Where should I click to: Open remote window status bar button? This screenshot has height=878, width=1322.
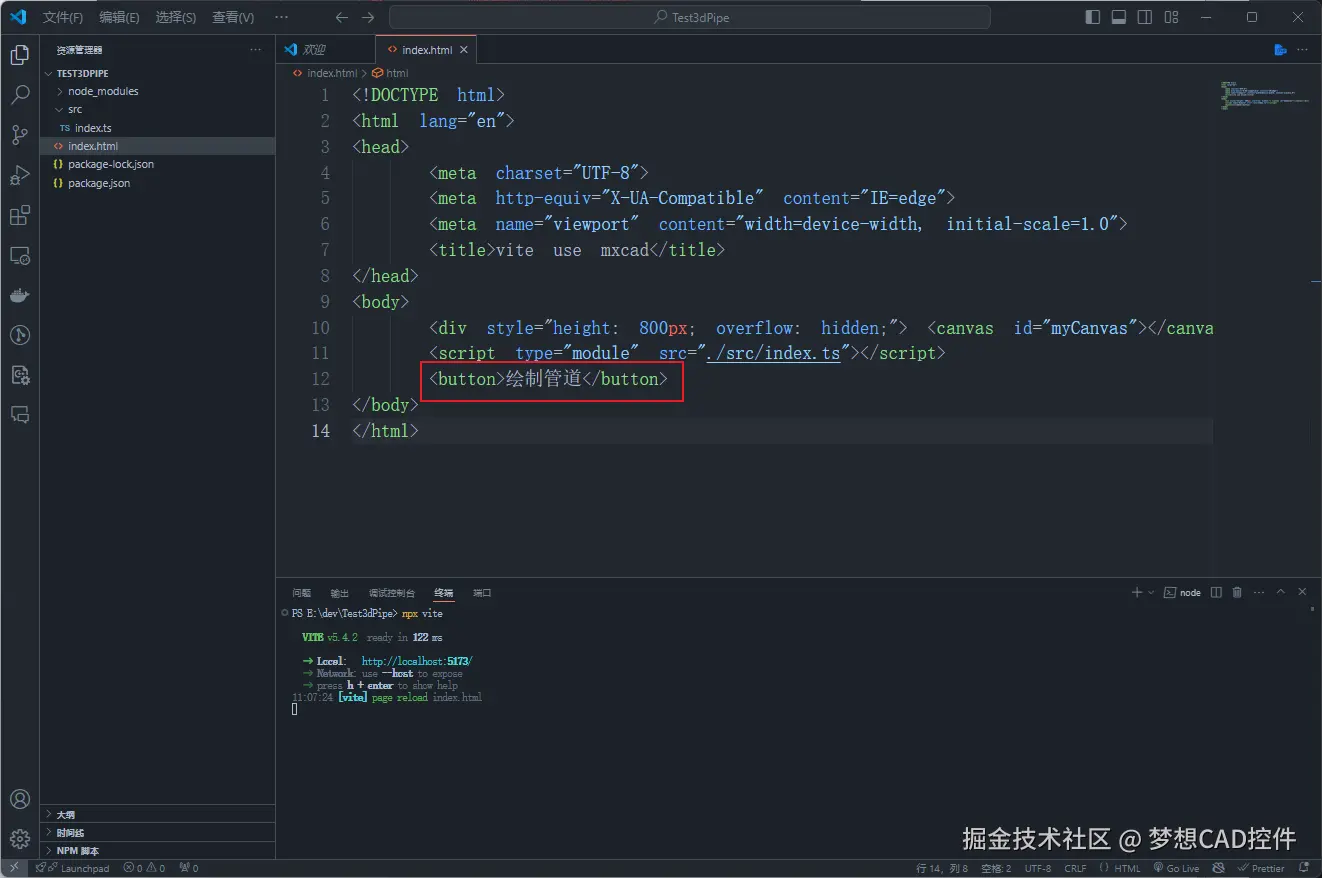click(14, 868)
